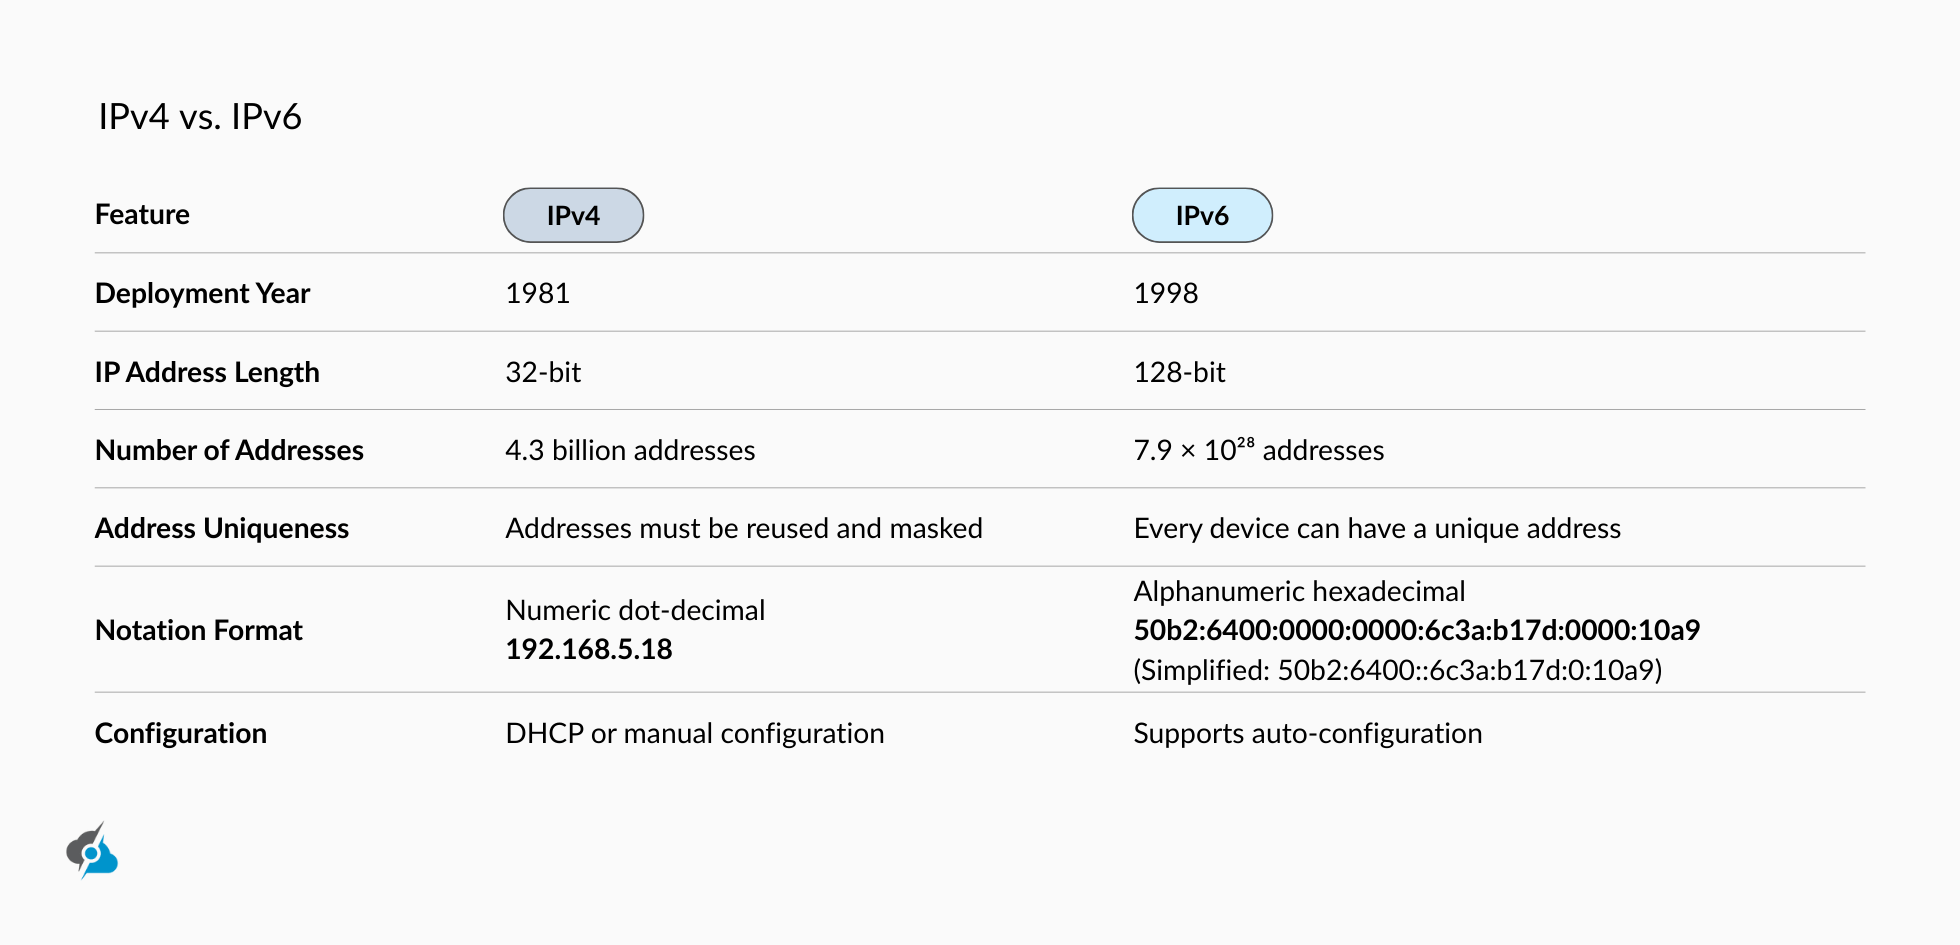
Task: Click the 4.3 billion addresses text
Action: (x=630, y=450)
